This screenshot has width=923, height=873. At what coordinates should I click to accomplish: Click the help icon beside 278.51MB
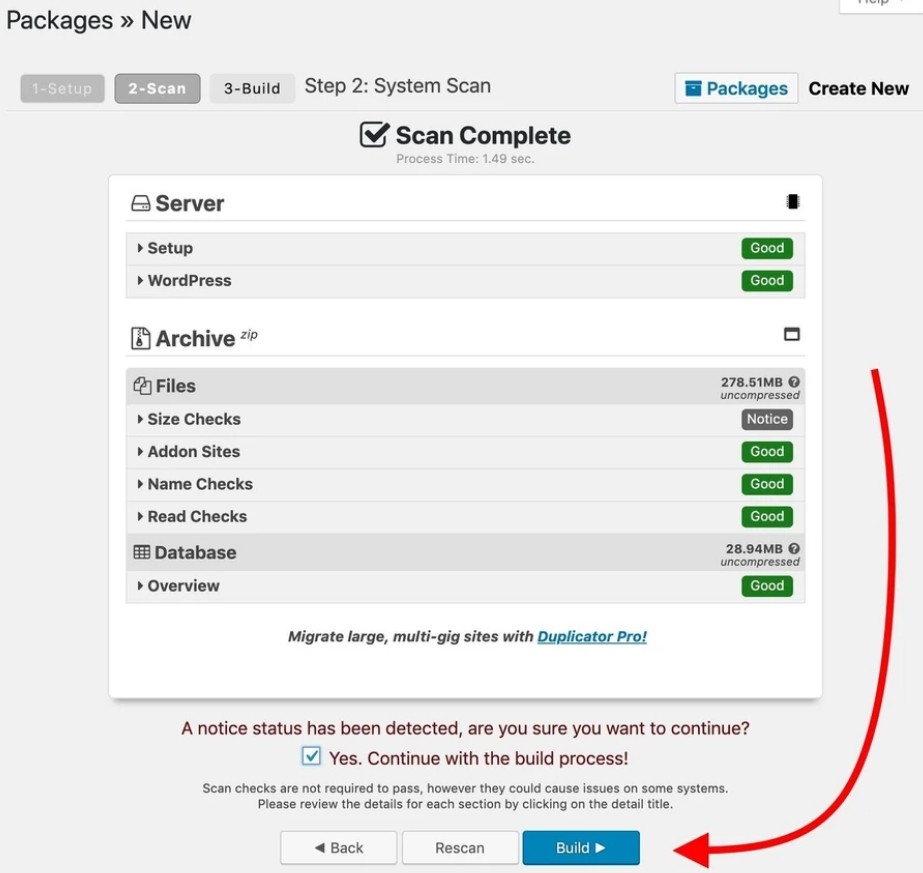pos(793,382)
